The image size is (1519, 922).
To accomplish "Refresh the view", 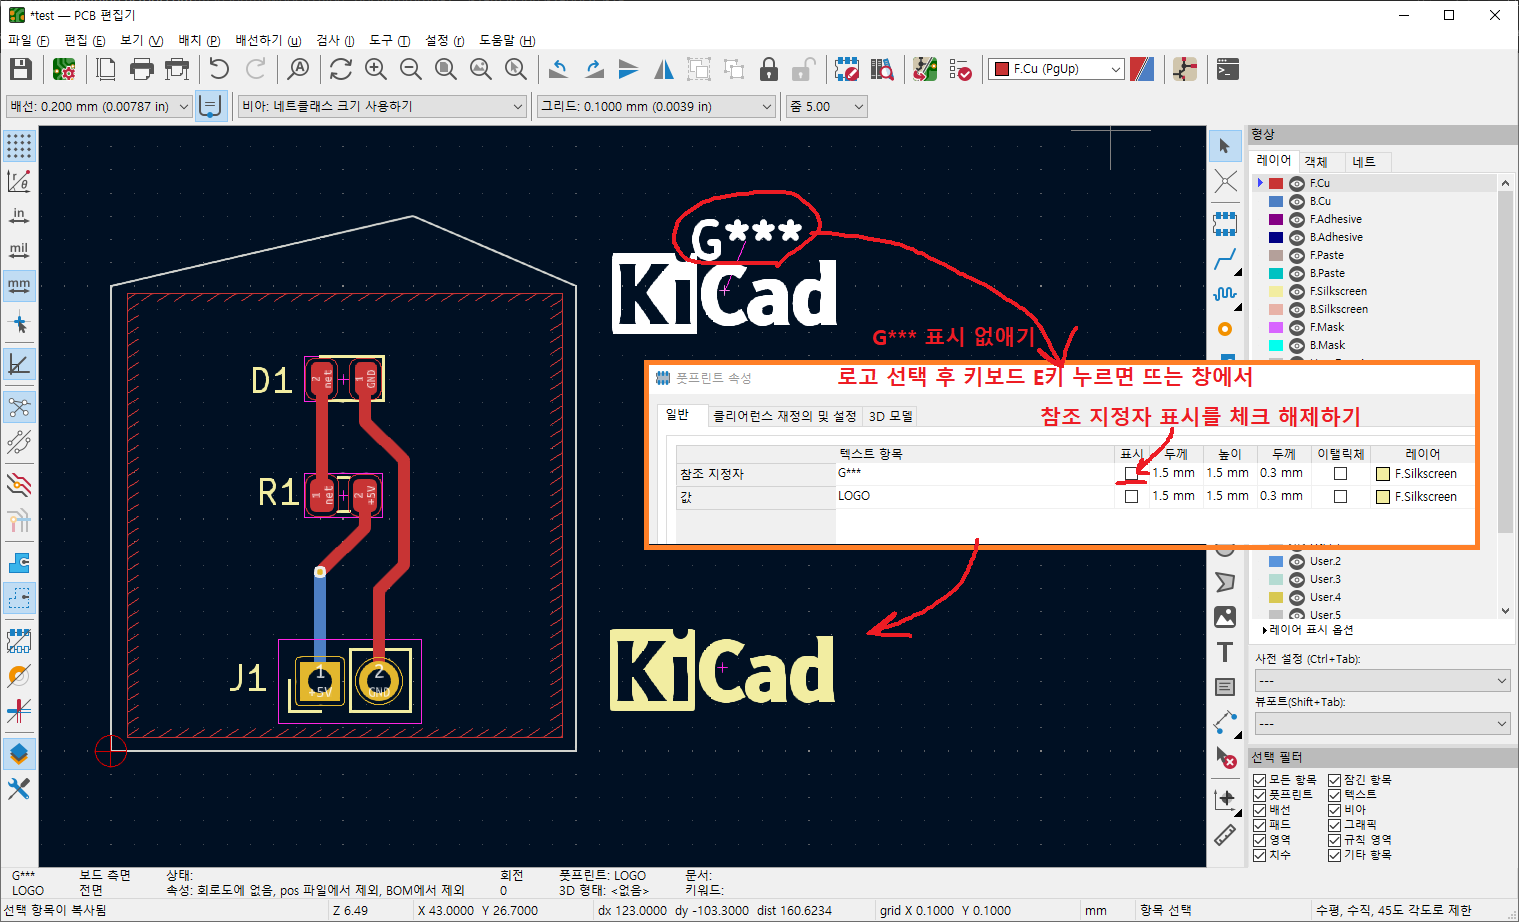I will point(341,69).
